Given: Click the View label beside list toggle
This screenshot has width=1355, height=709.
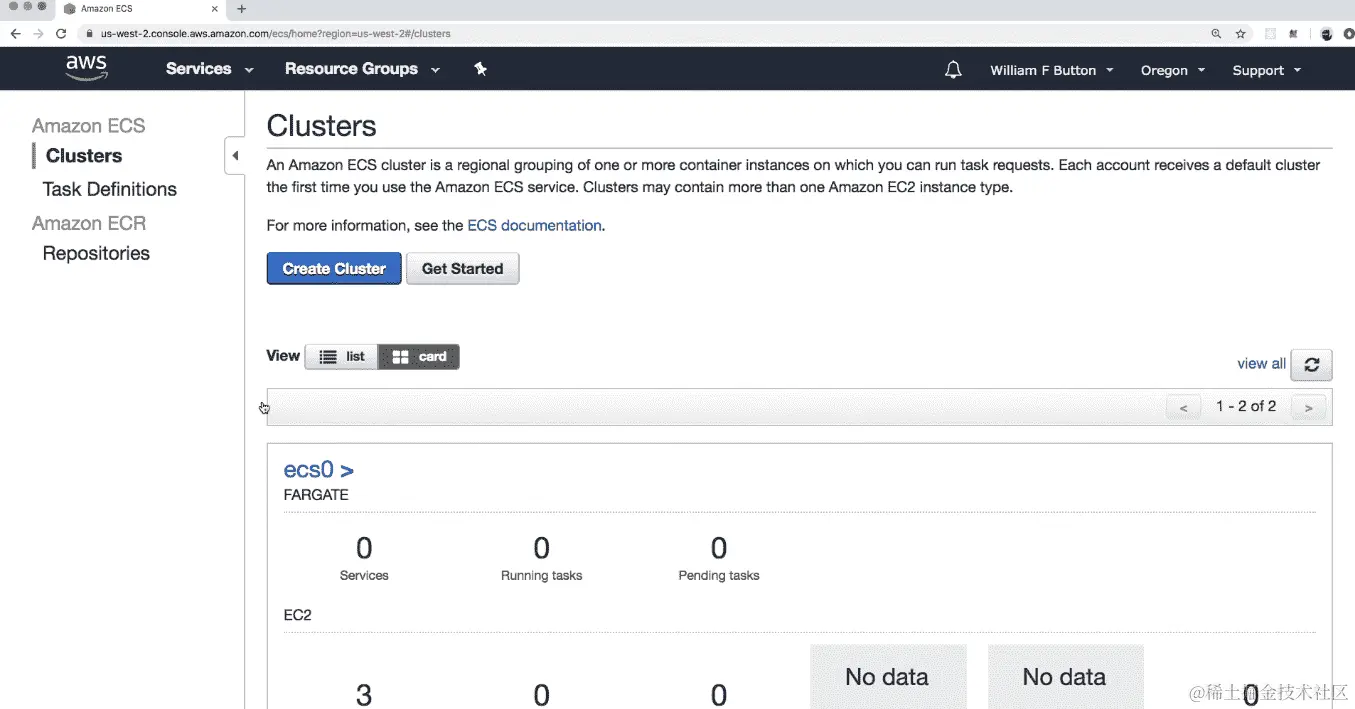Looking at the screenshot, I should click(283, 356).
